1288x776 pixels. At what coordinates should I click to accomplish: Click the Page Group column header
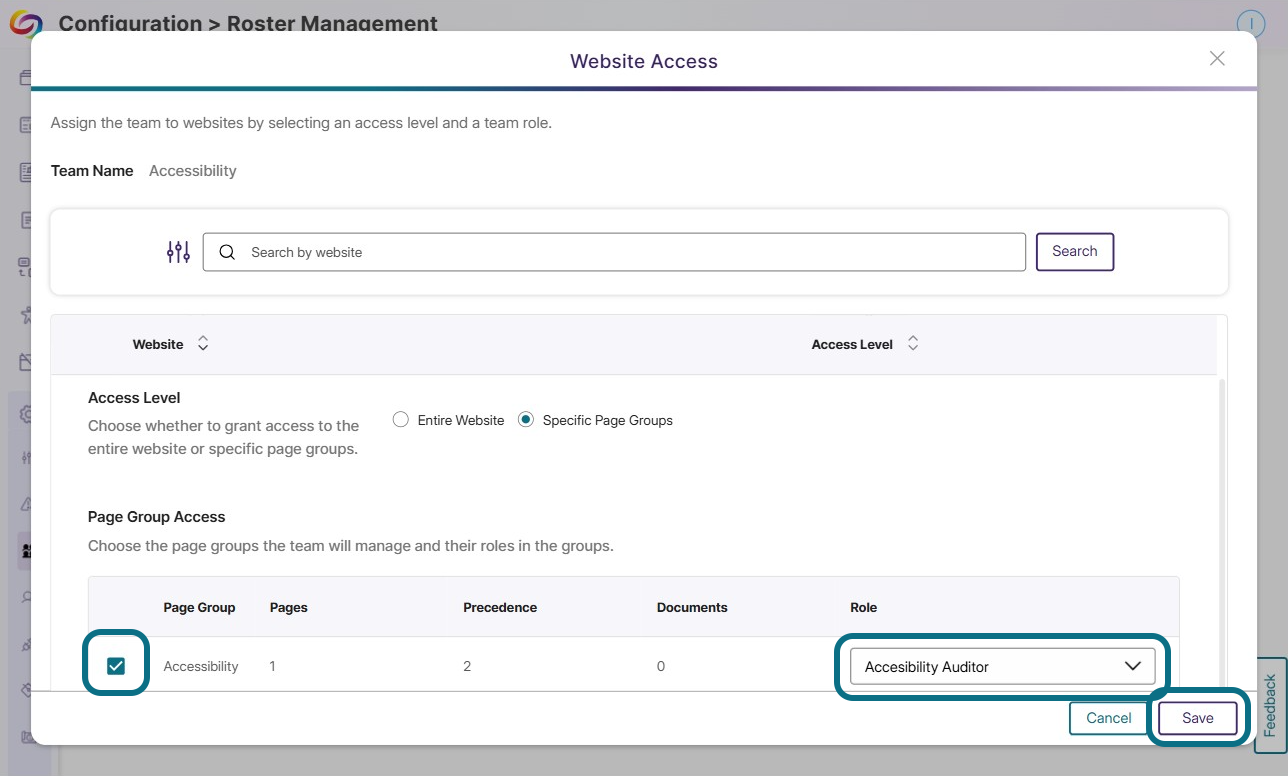point(200,607)
